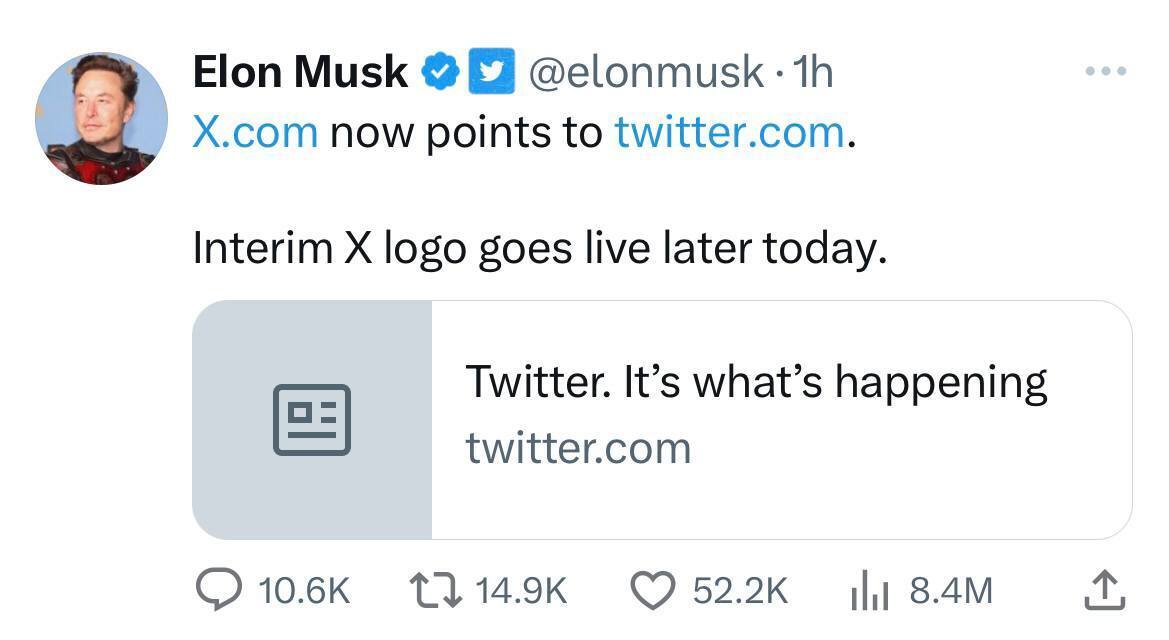1169x640 pixels.
Task: Open the card titled "Twitter. It's what's happening"
Action: pos(755,383)
